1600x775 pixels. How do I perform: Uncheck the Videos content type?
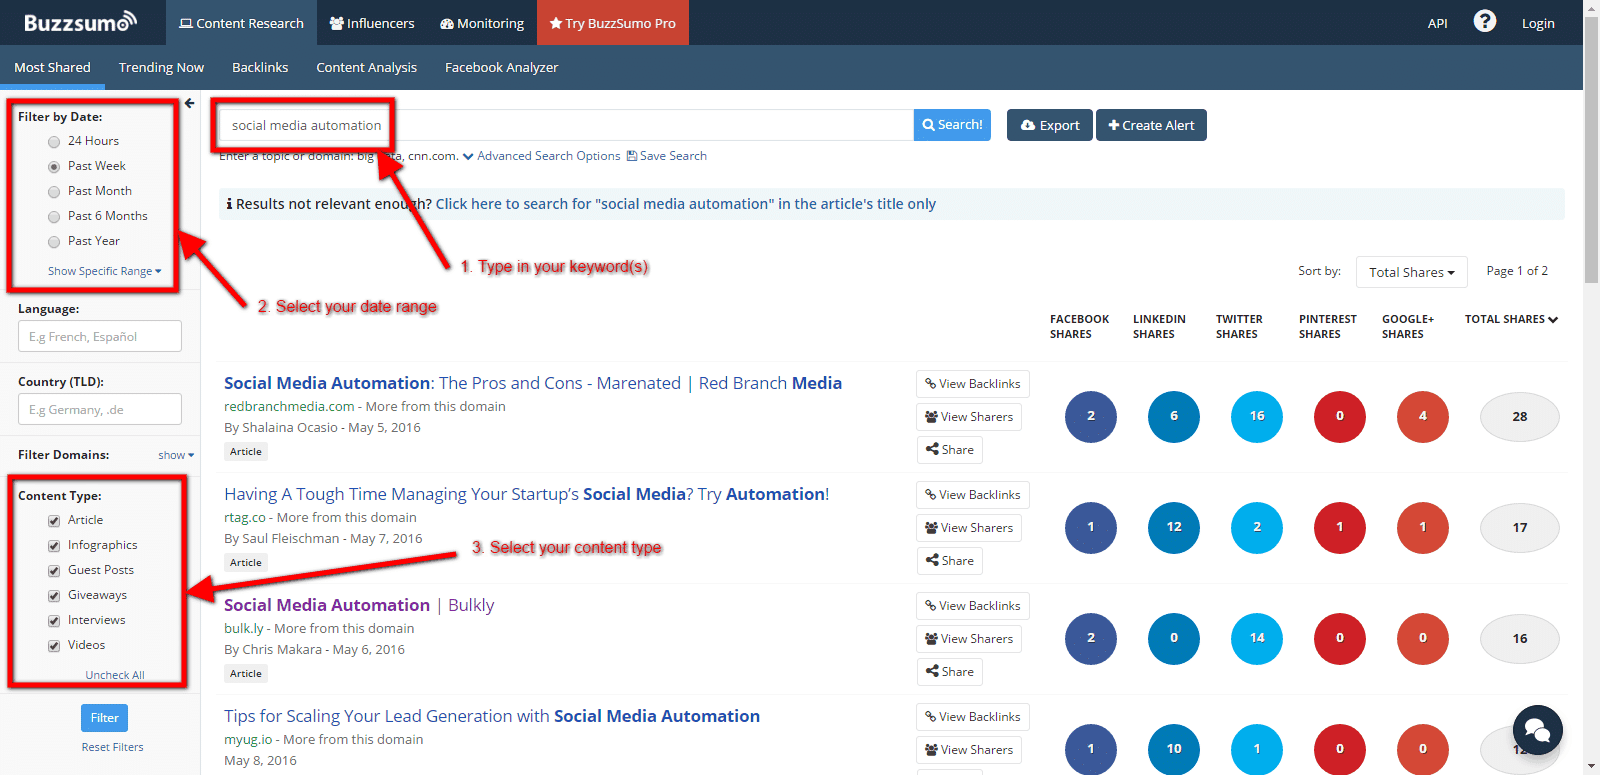tap(54, 646)
